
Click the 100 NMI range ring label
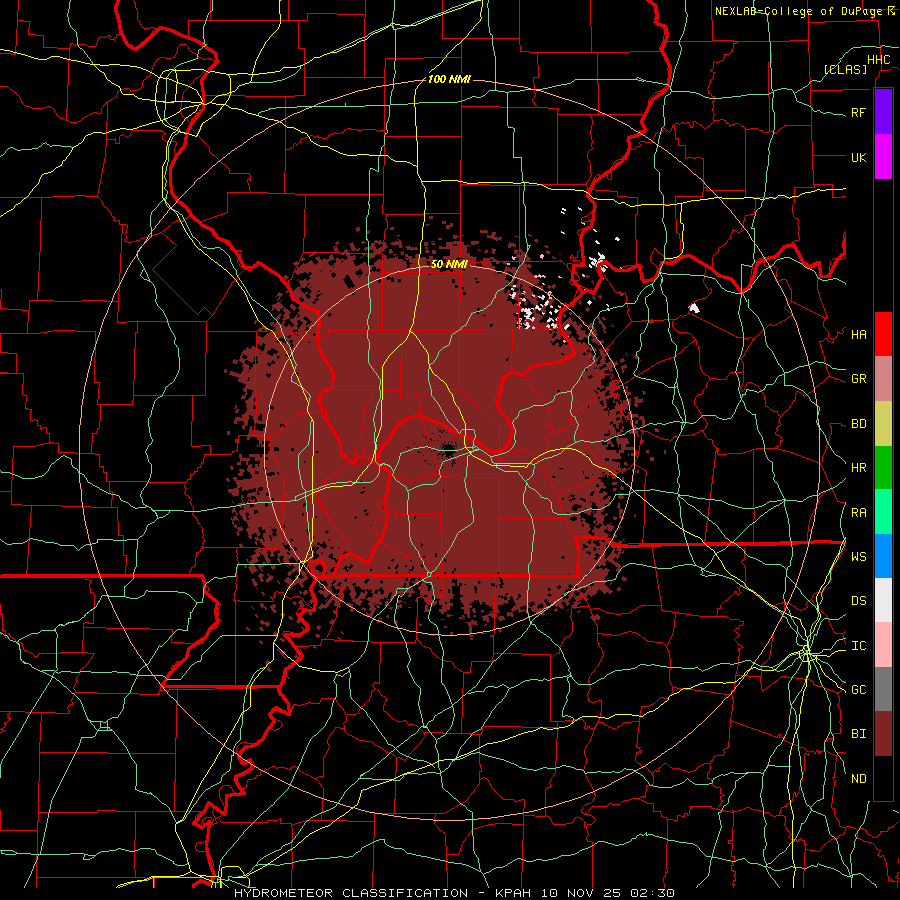(x=449, y=79)
